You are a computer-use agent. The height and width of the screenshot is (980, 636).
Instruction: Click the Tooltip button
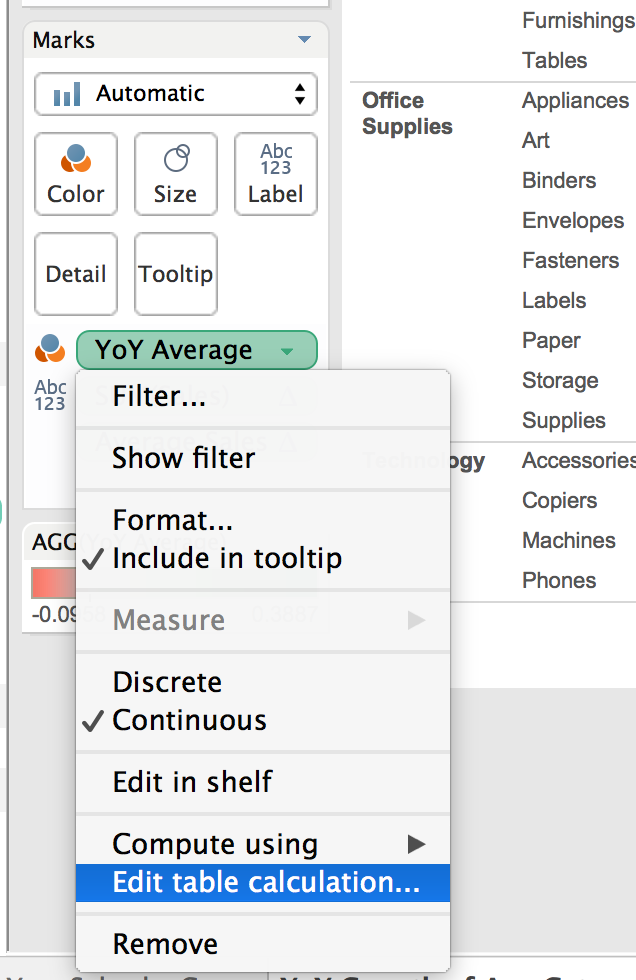point(175,274)
